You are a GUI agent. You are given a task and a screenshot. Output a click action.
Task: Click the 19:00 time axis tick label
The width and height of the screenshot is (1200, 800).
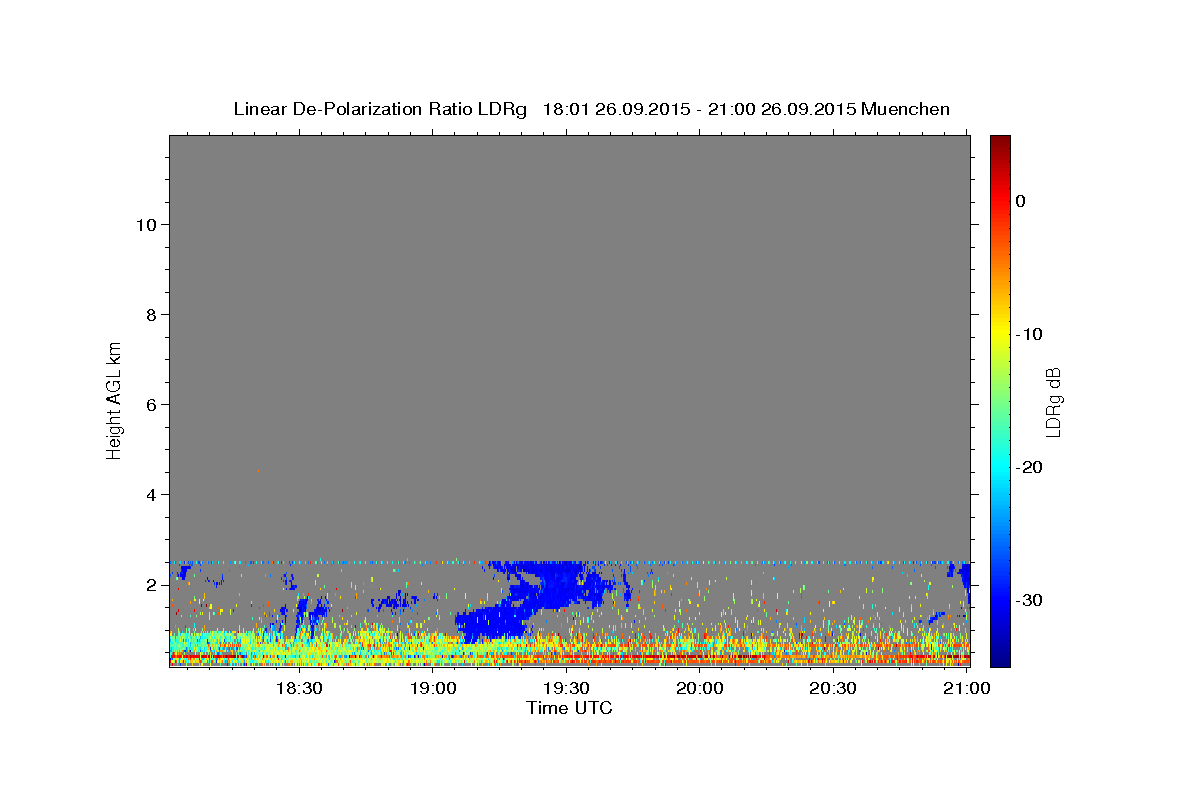point(432,688)
